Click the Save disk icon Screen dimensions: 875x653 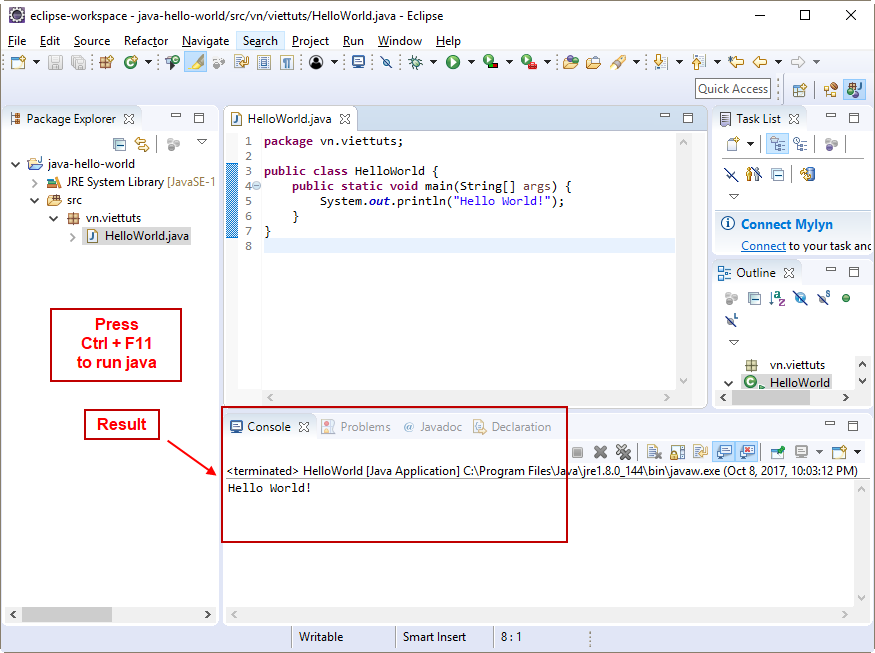click(x=55, y=62)
